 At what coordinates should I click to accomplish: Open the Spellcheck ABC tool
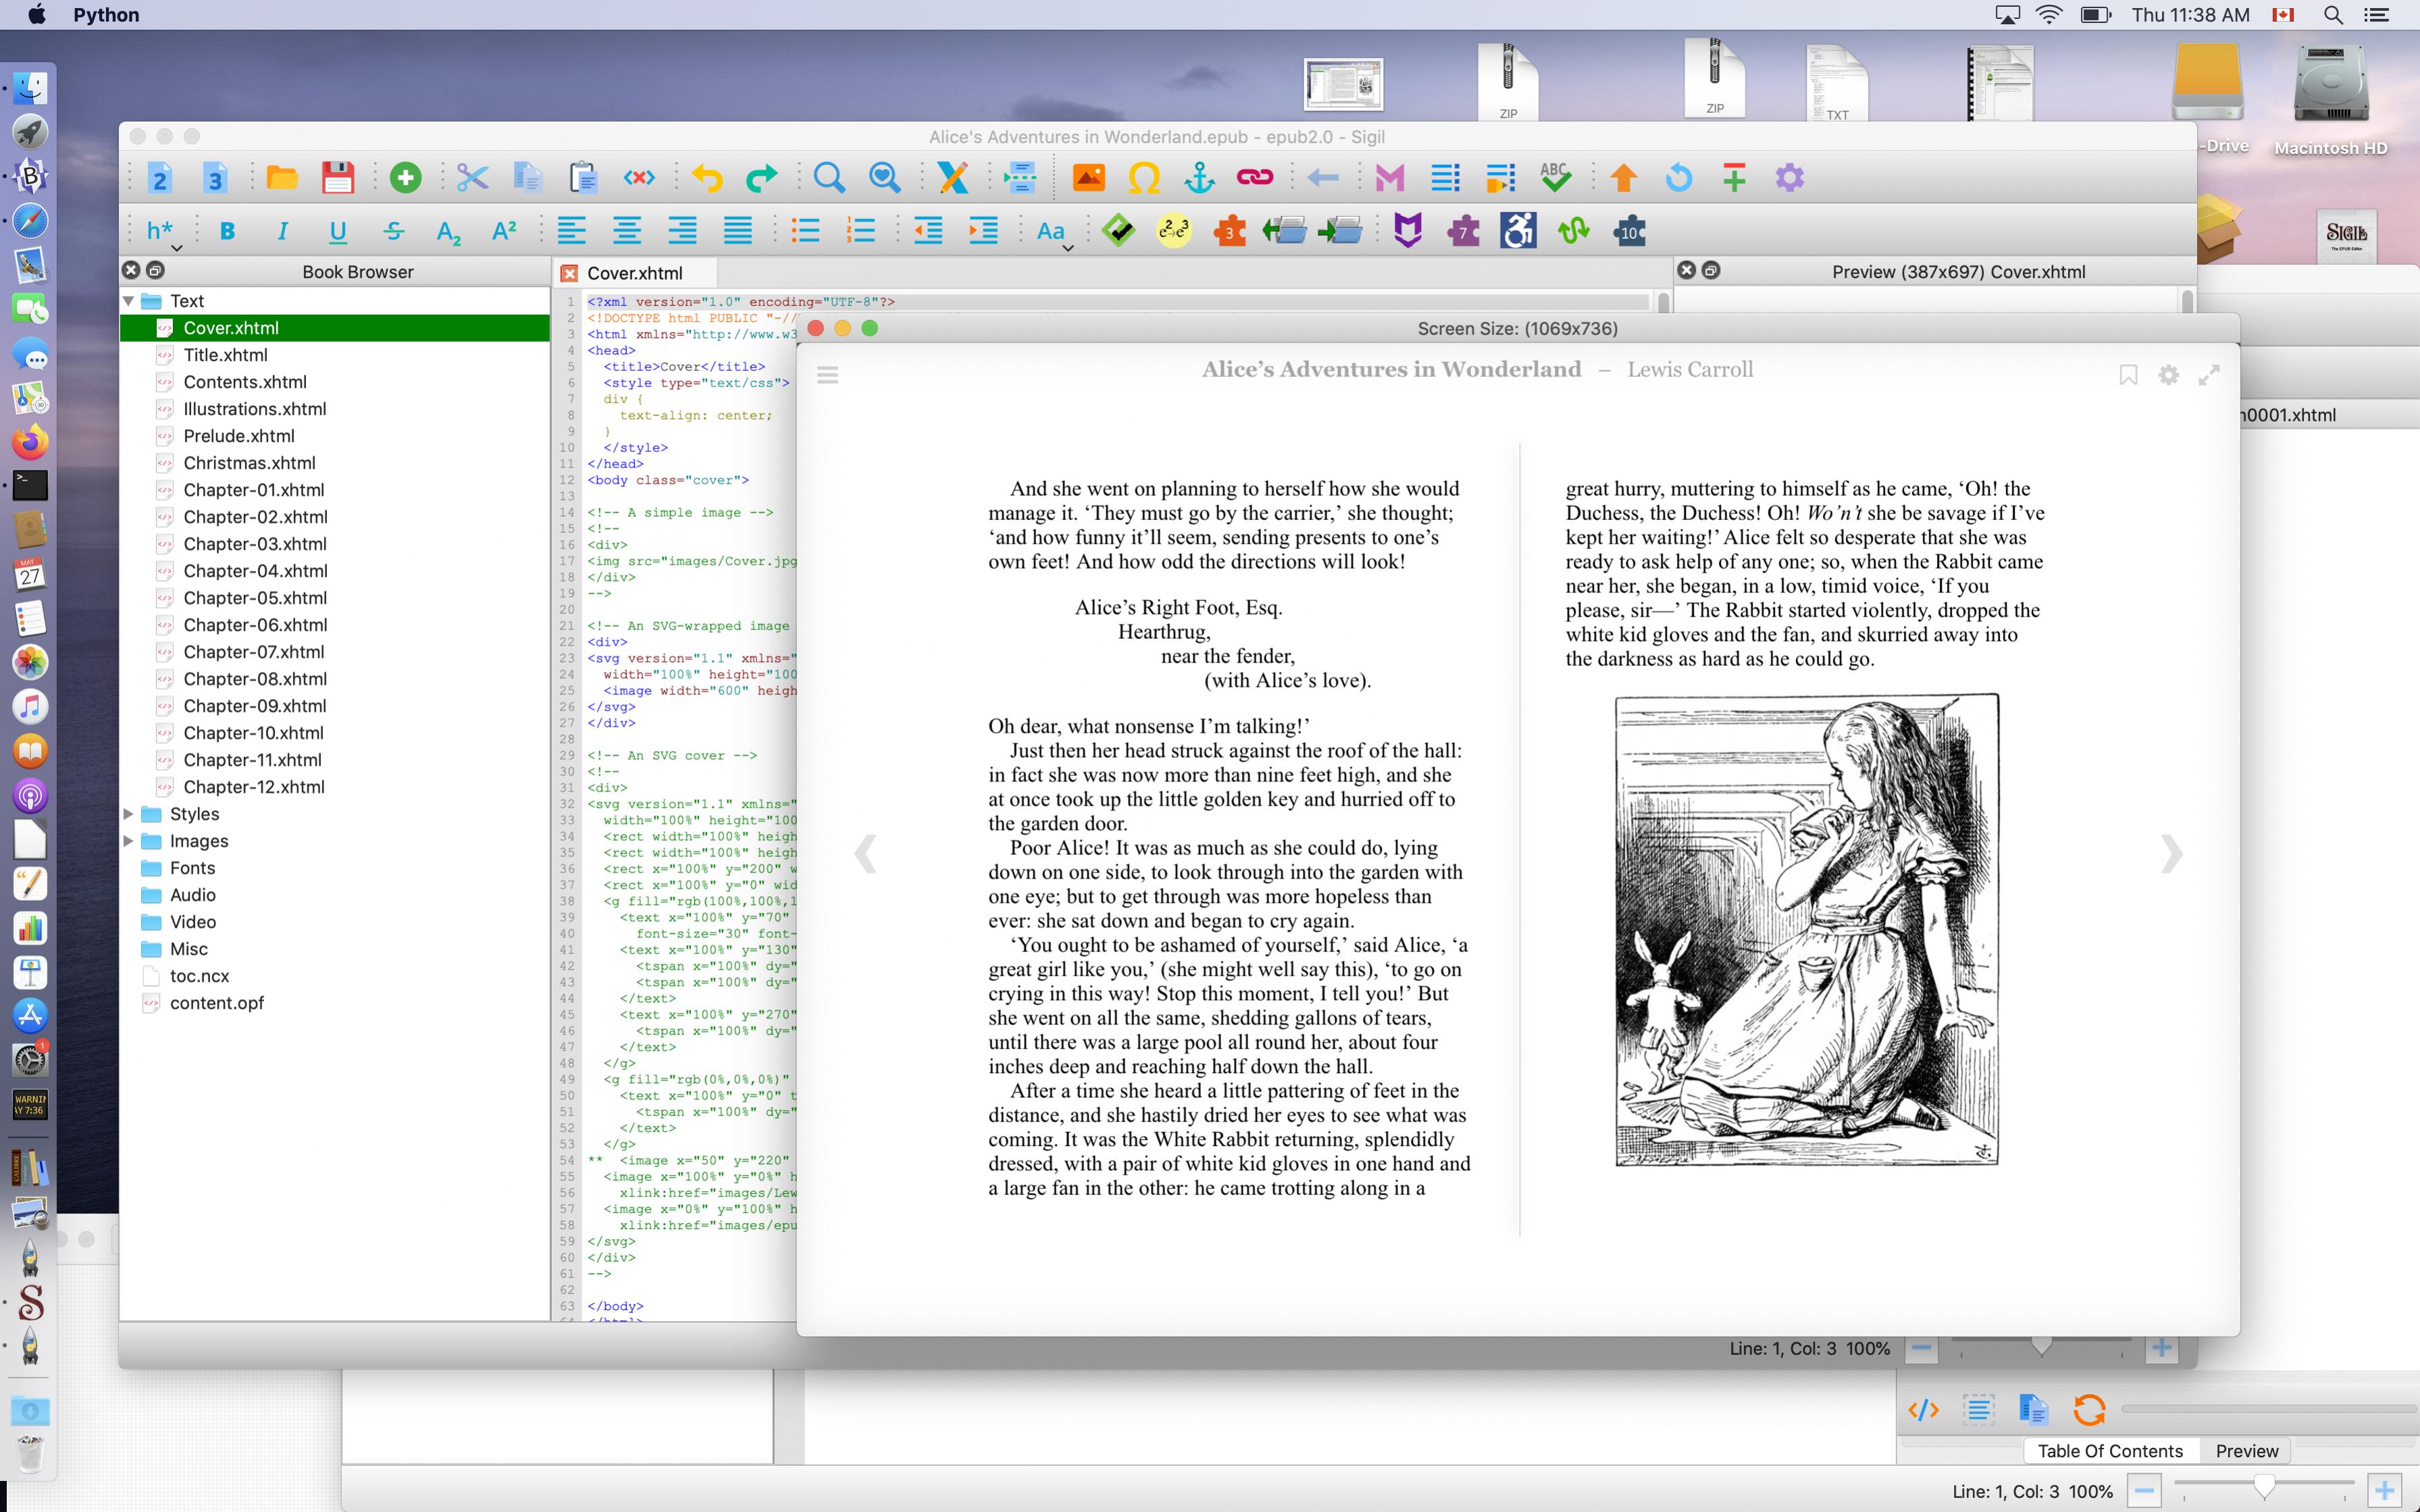[x=1555, y=178]
